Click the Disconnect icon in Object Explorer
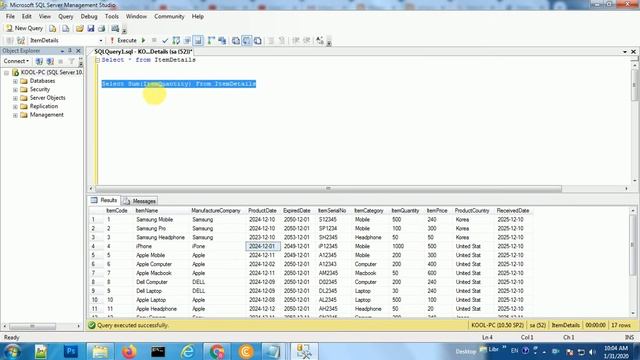Image resolution: width=640 pixels, height=360 pixels. click(x=50, y=61)
